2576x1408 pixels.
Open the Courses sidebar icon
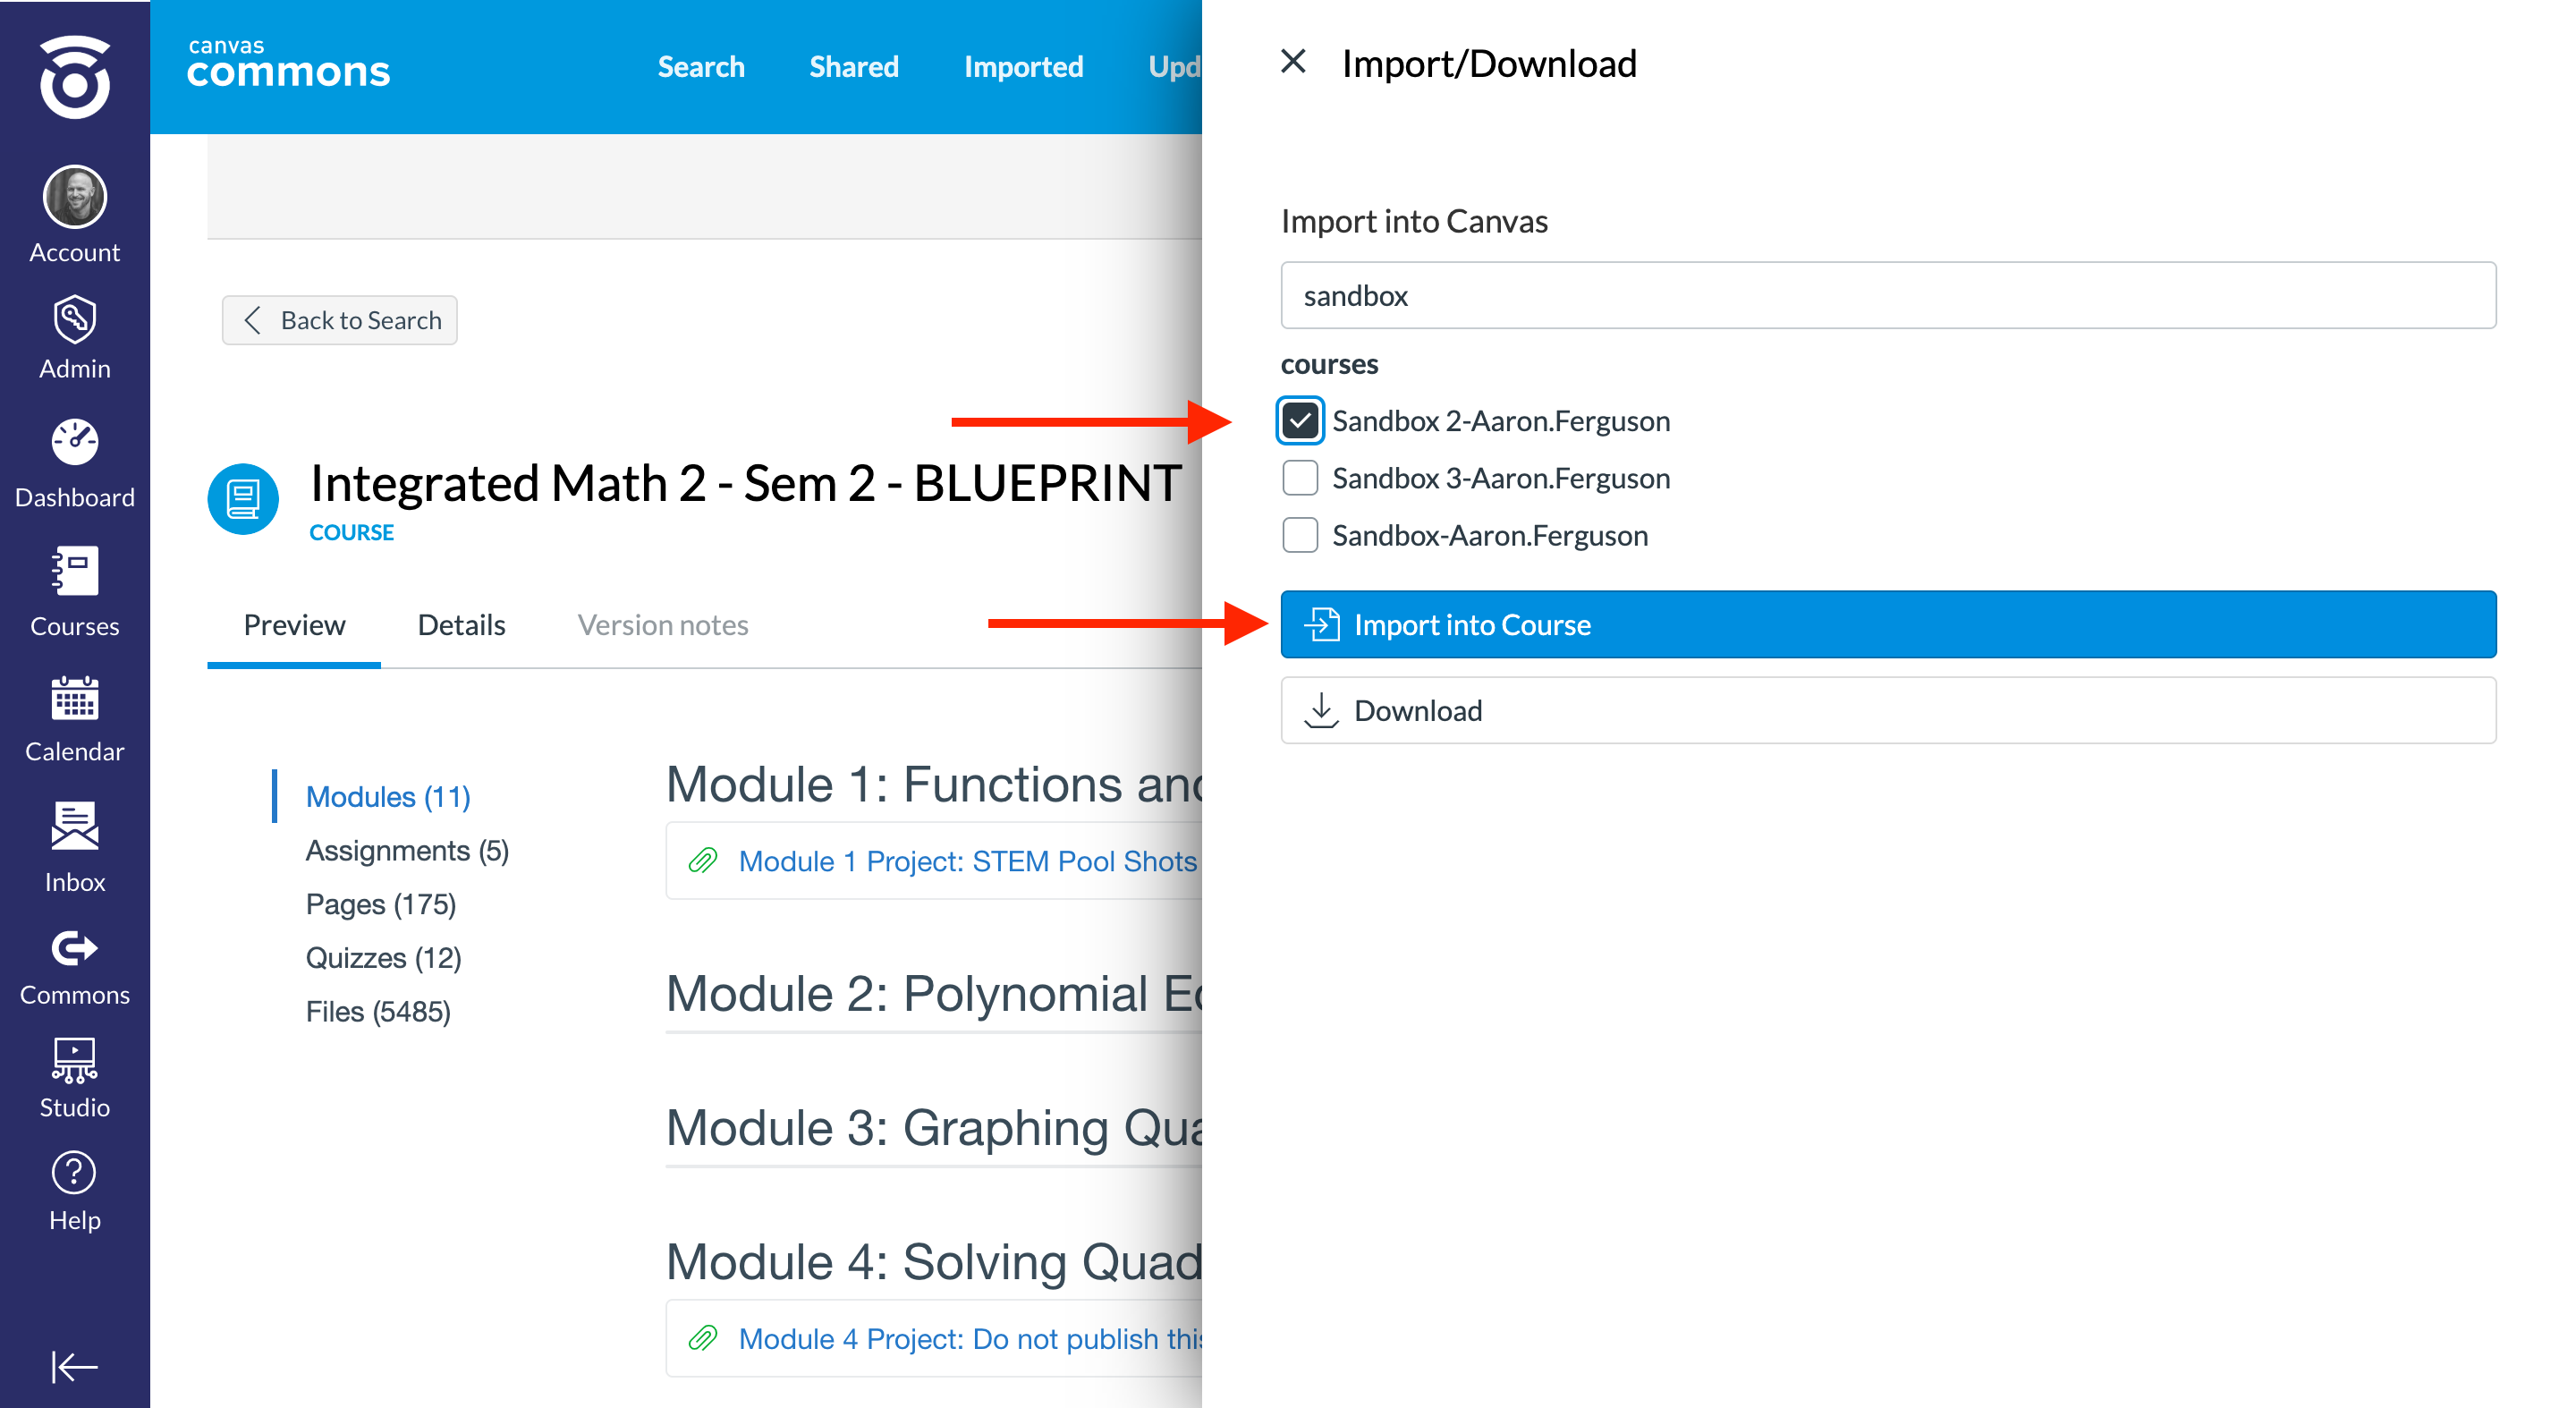(x=75, y=572)
